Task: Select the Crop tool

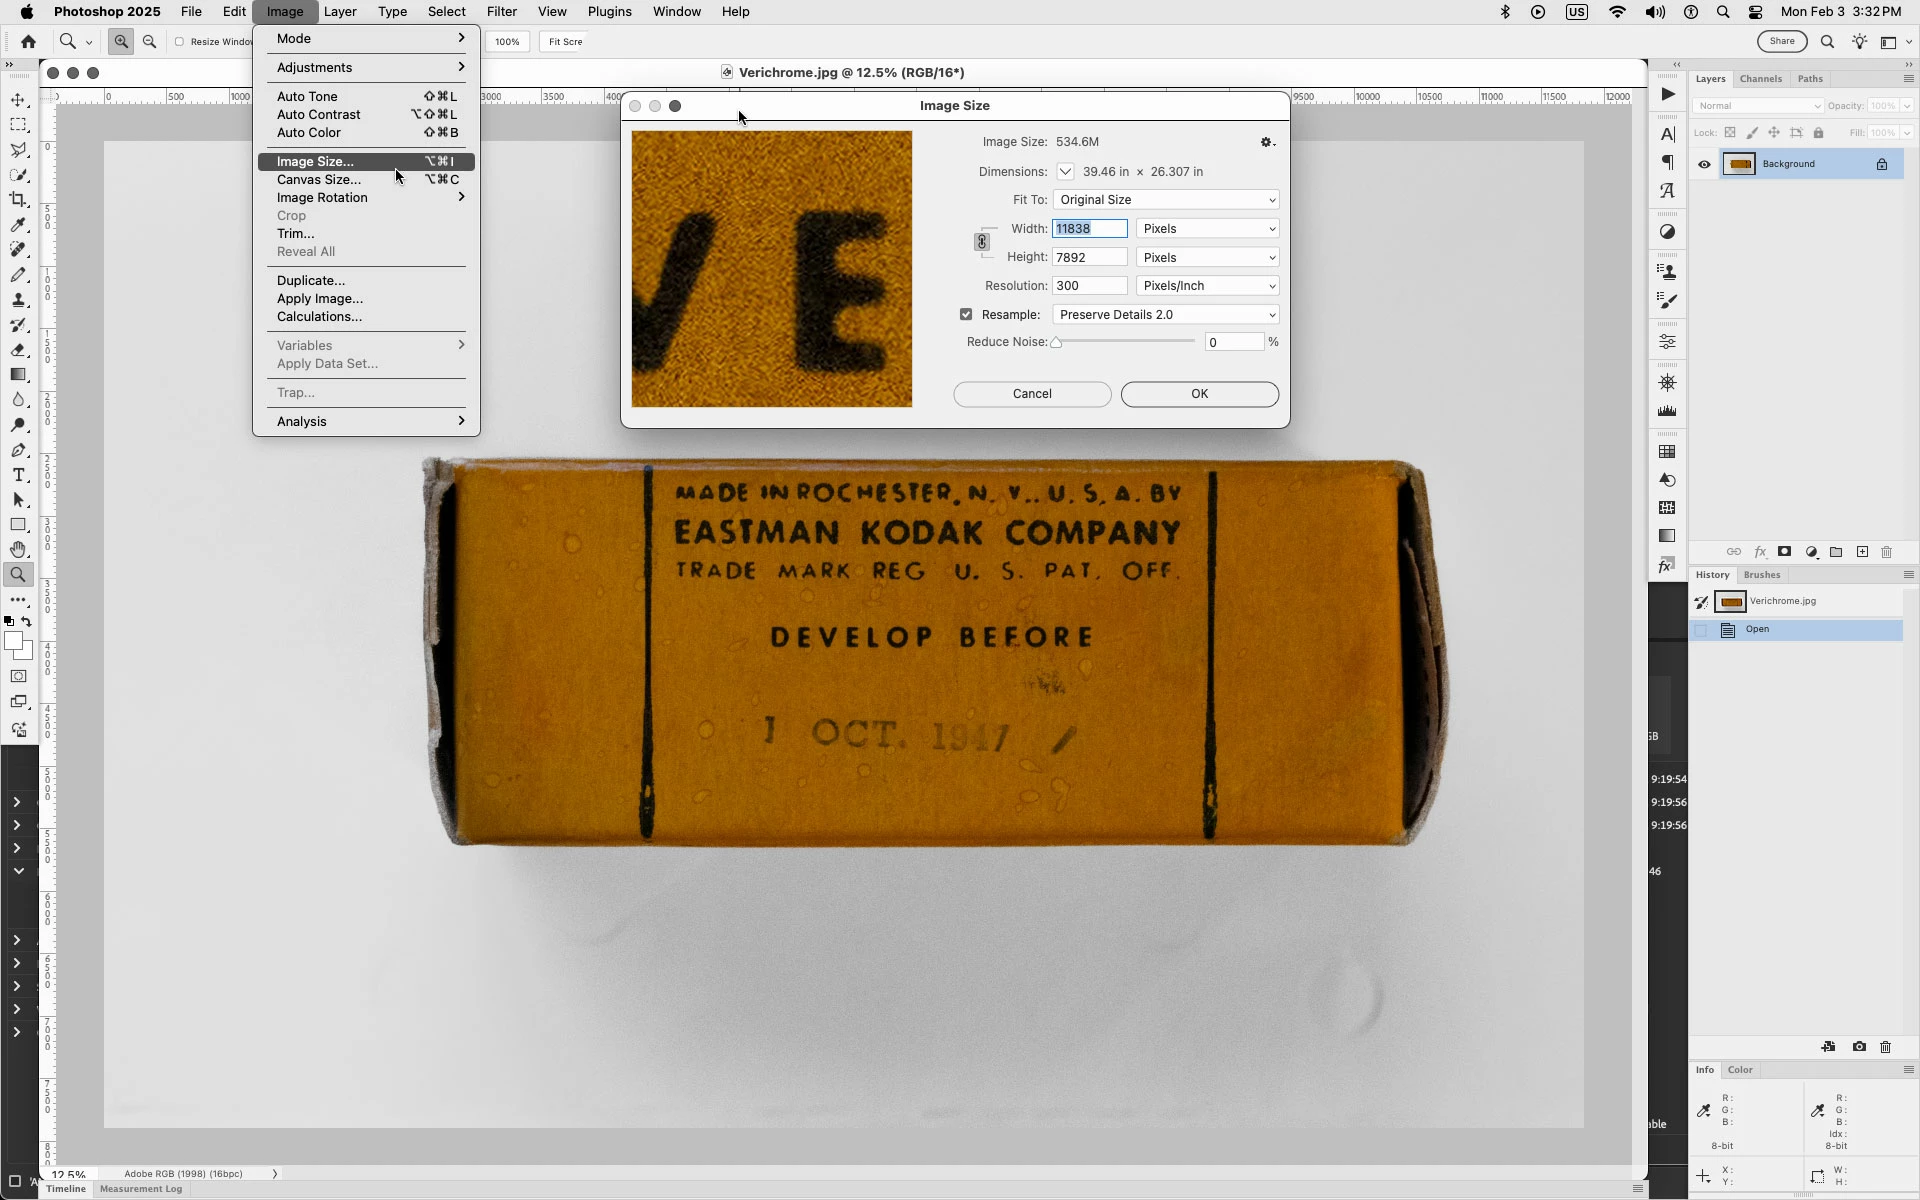Action: (18, 200)
